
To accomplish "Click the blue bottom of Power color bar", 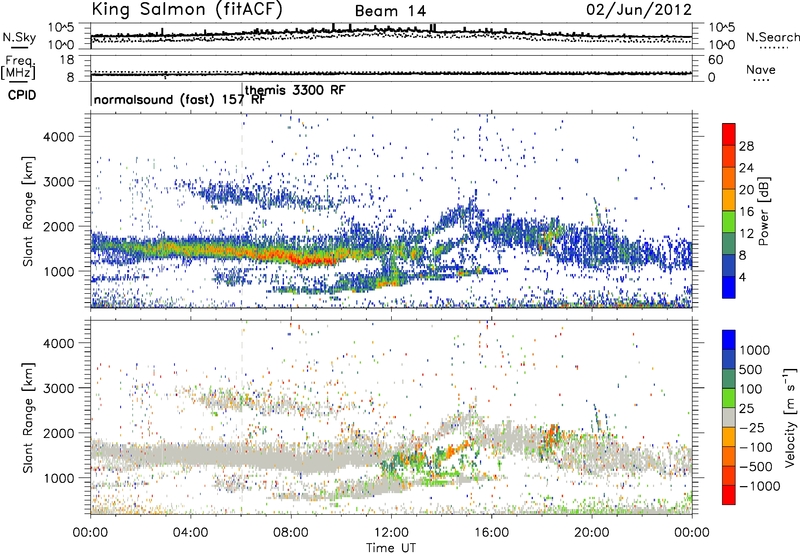I will click(x=729, y=287).
